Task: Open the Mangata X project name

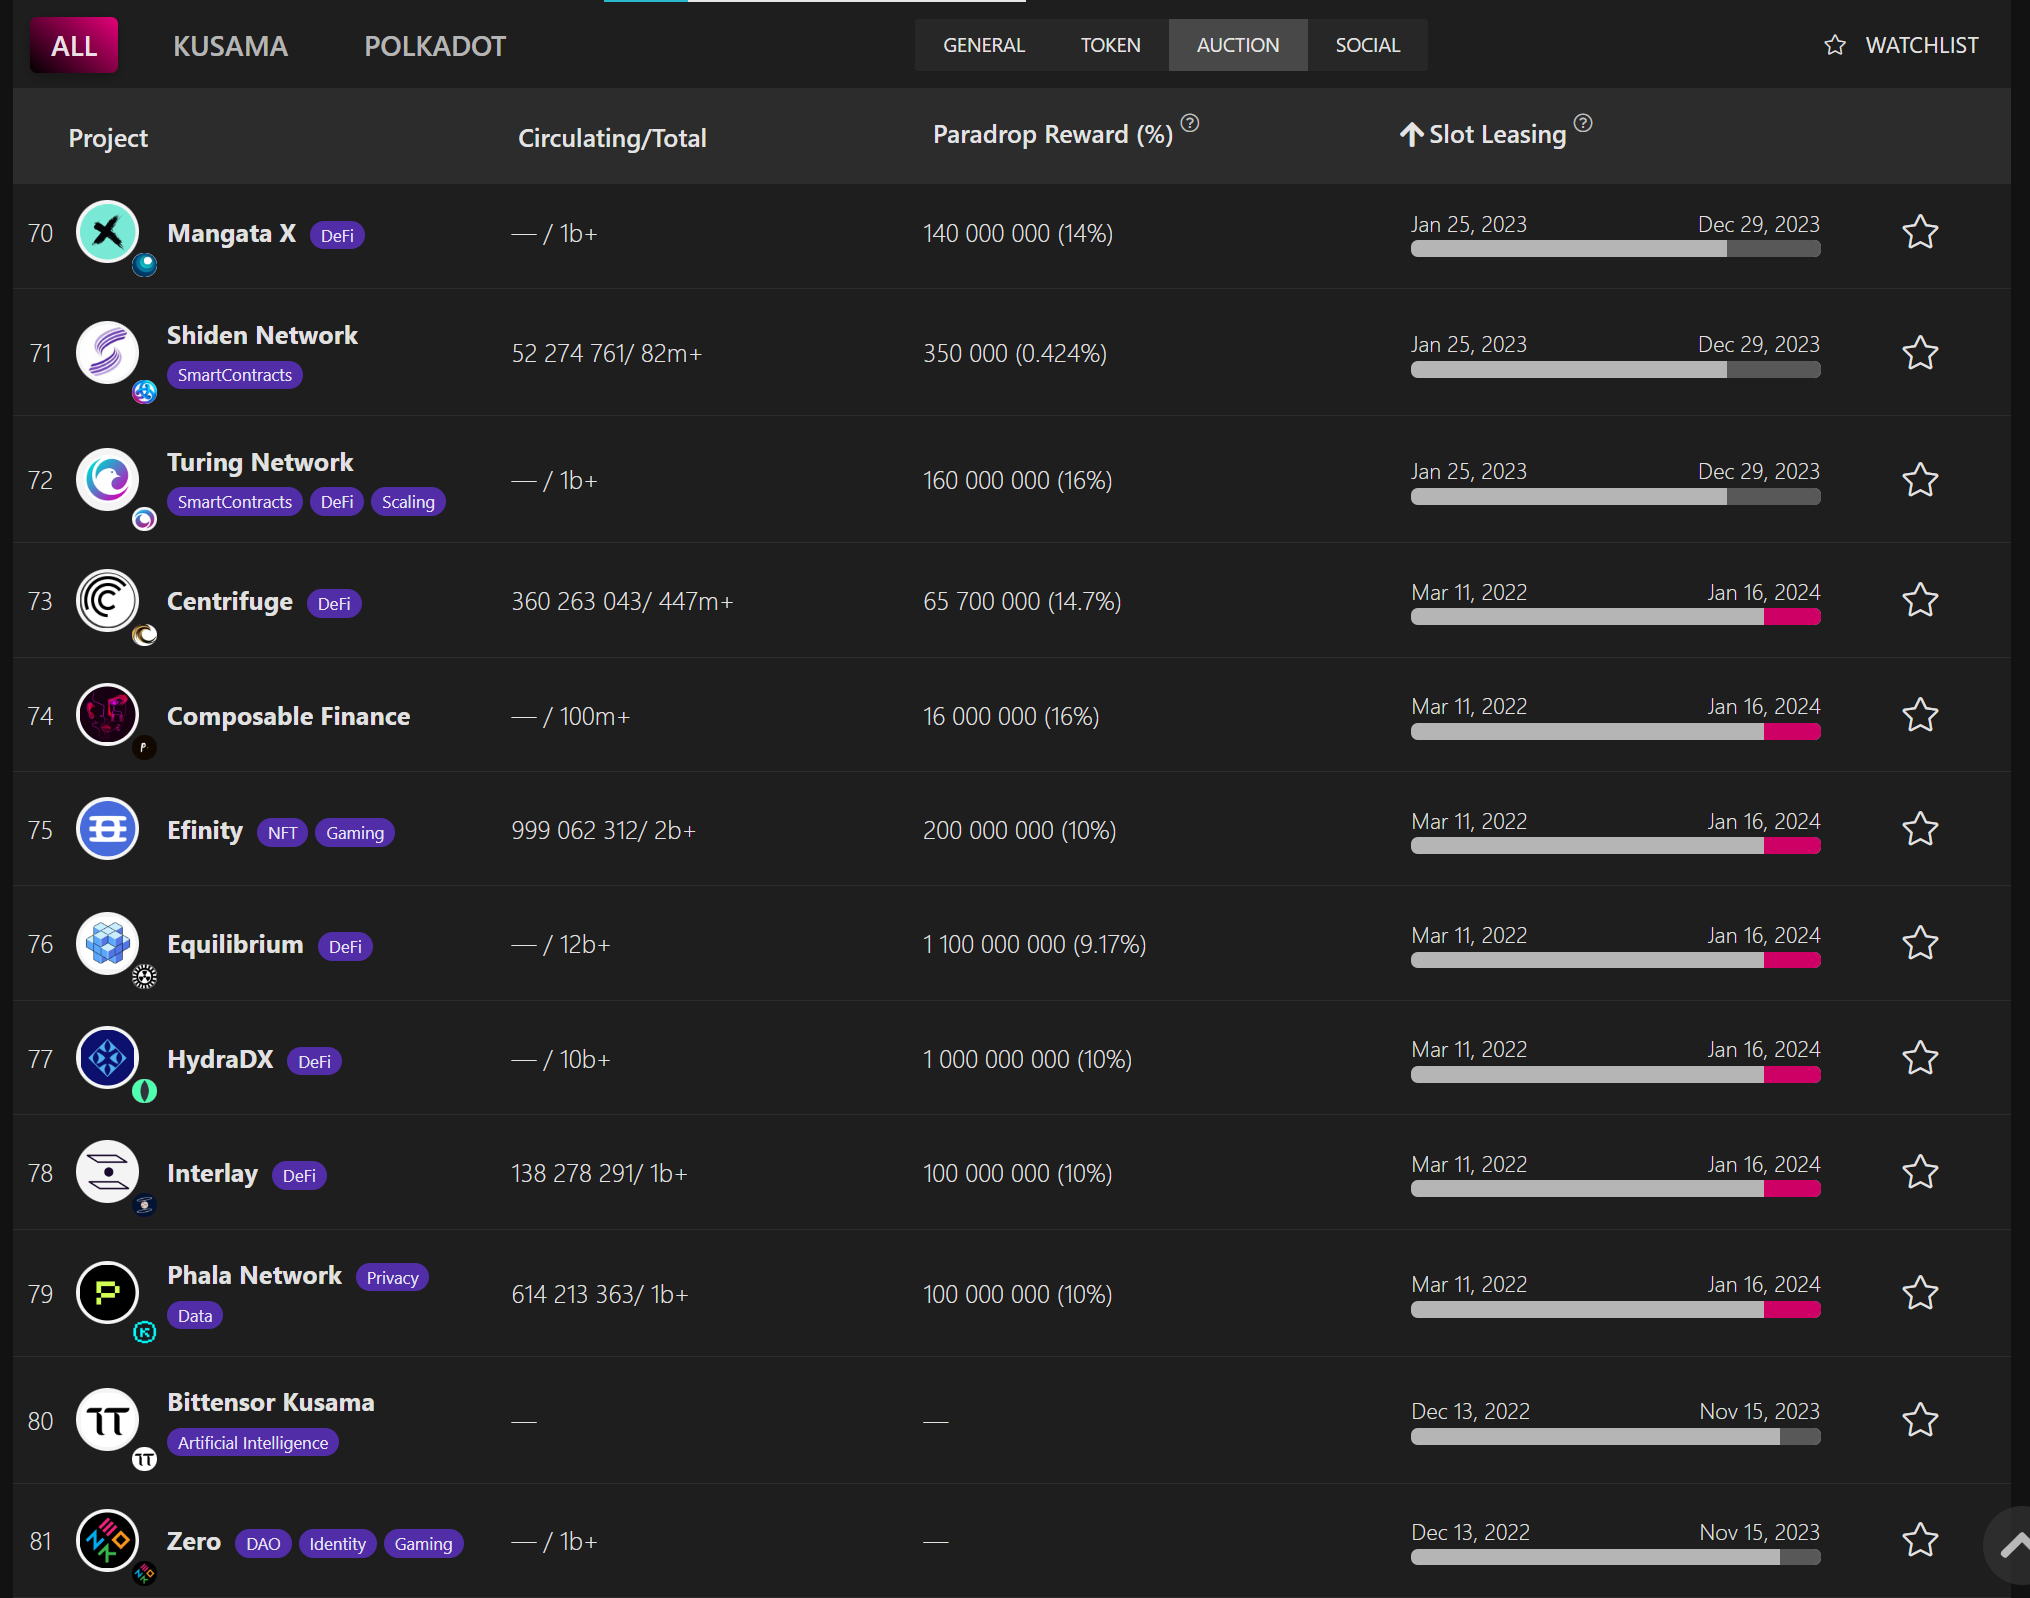Action: click(x=232, y=233)
